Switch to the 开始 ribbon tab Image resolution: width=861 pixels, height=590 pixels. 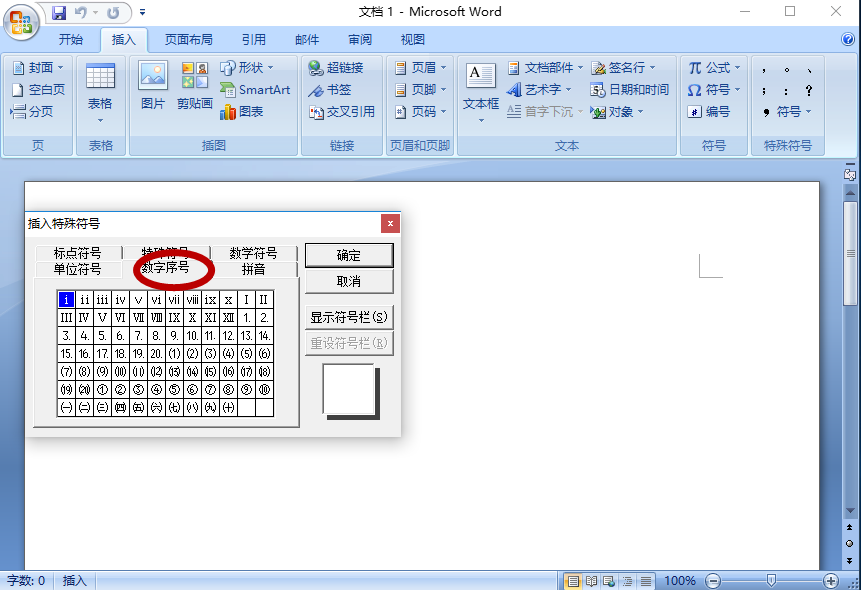click(71, 40)
